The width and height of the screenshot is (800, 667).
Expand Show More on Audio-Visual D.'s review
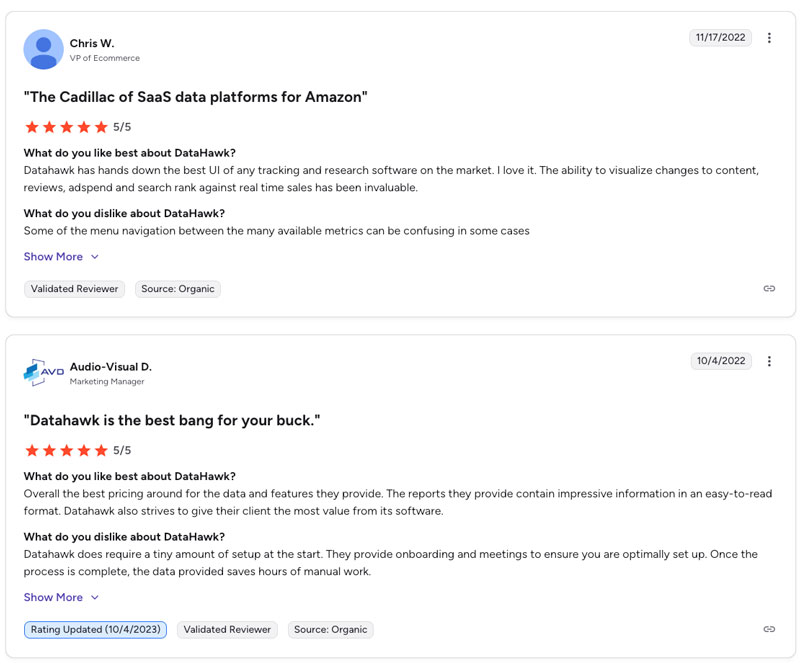(x=53, y=597)
